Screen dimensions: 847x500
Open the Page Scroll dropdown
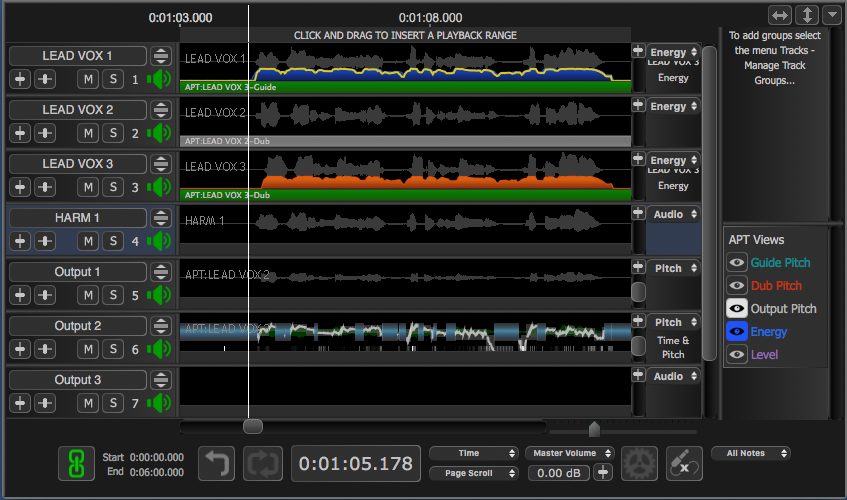pos(474,473)
